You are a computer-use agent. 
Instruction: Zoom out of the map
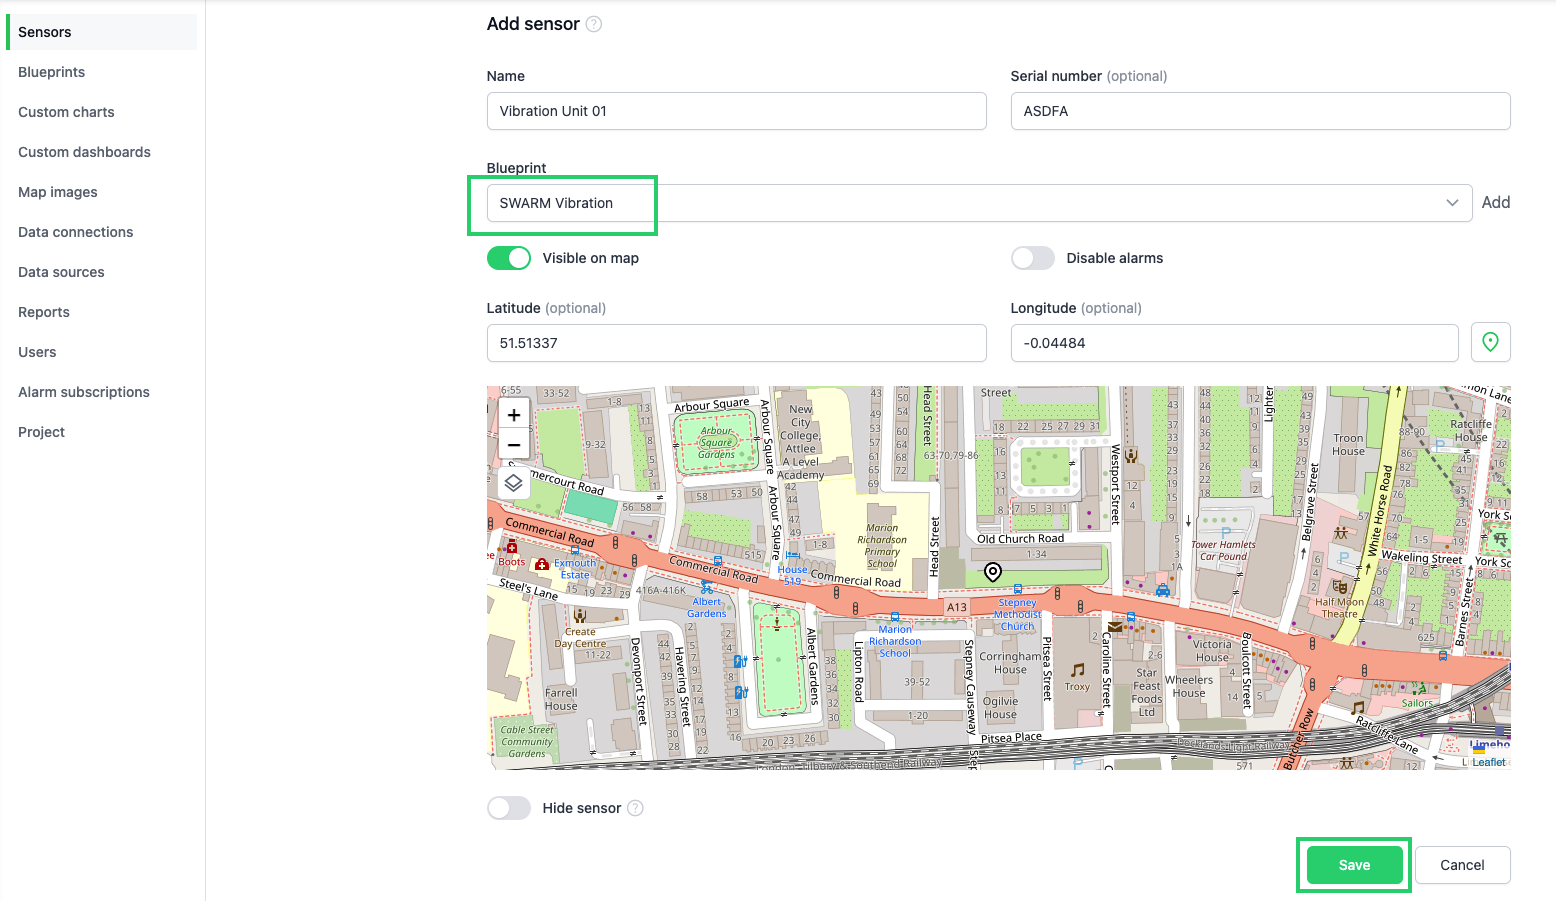pos(513,444)
